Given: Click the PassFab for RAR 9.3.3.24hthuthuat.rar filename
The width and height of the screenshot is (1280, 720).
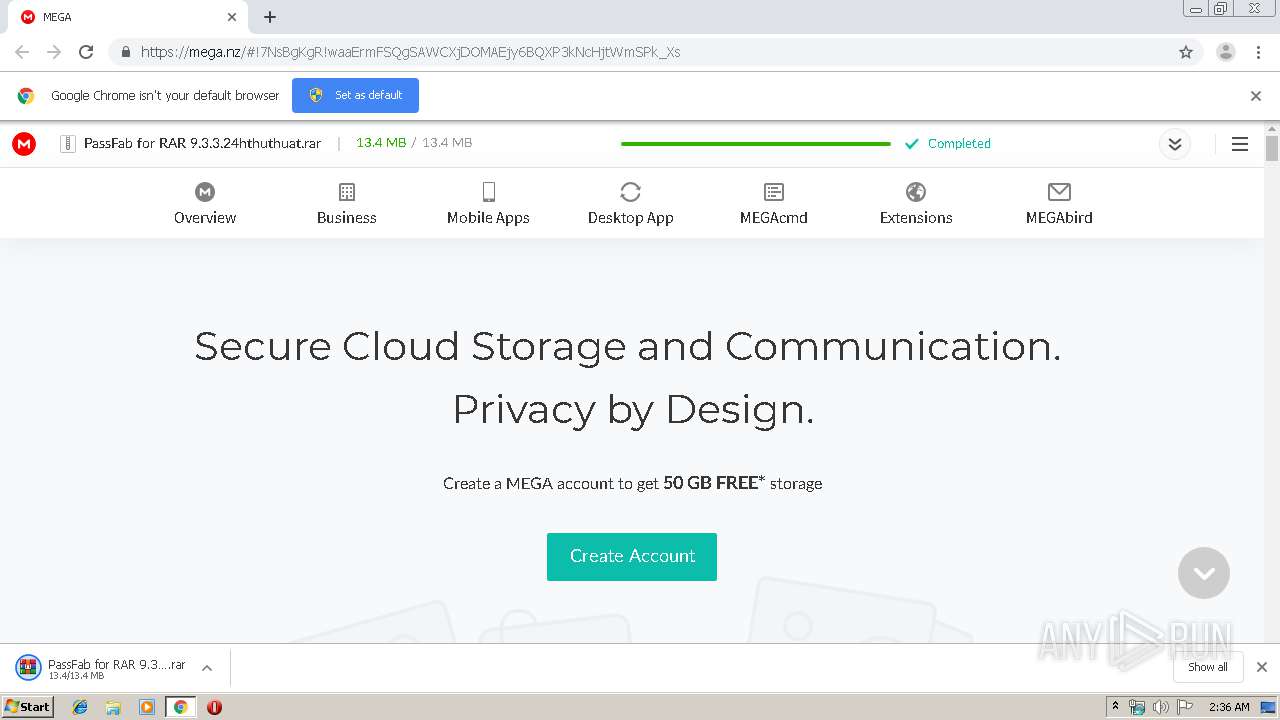Looking at the screenshot, I should click(203, 143).
